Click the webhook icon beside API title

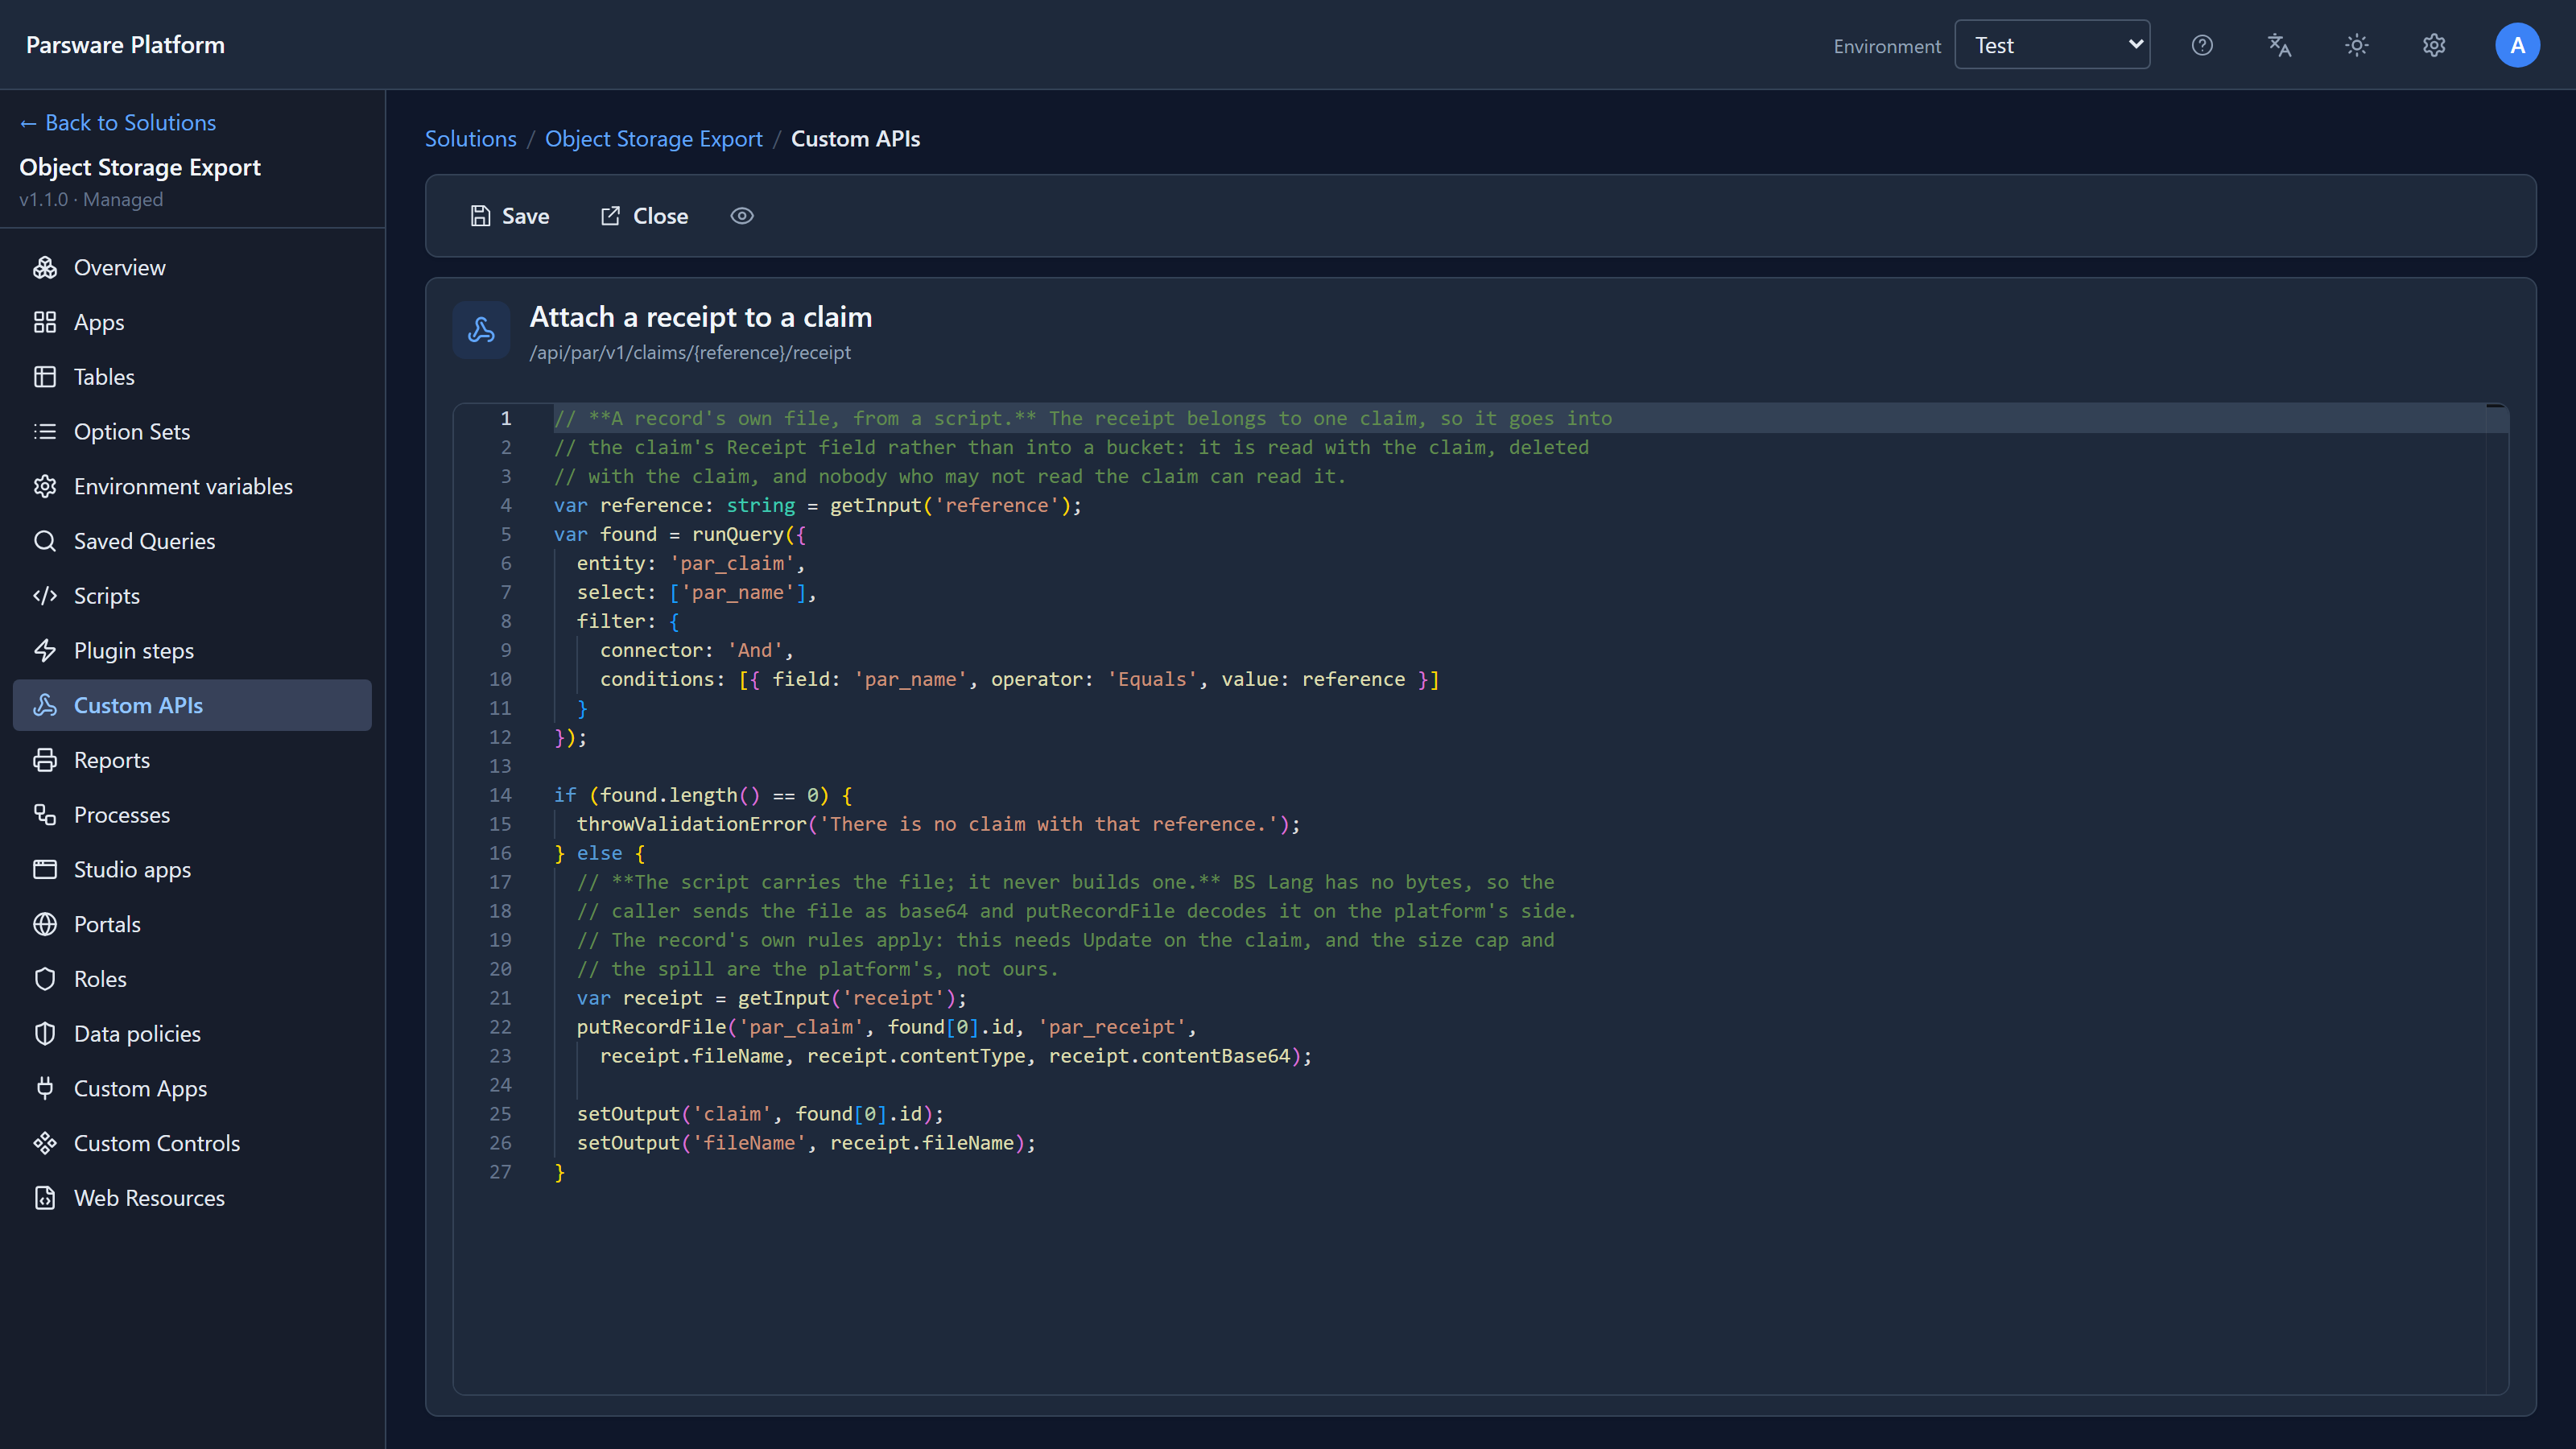(x=481, y=330)
